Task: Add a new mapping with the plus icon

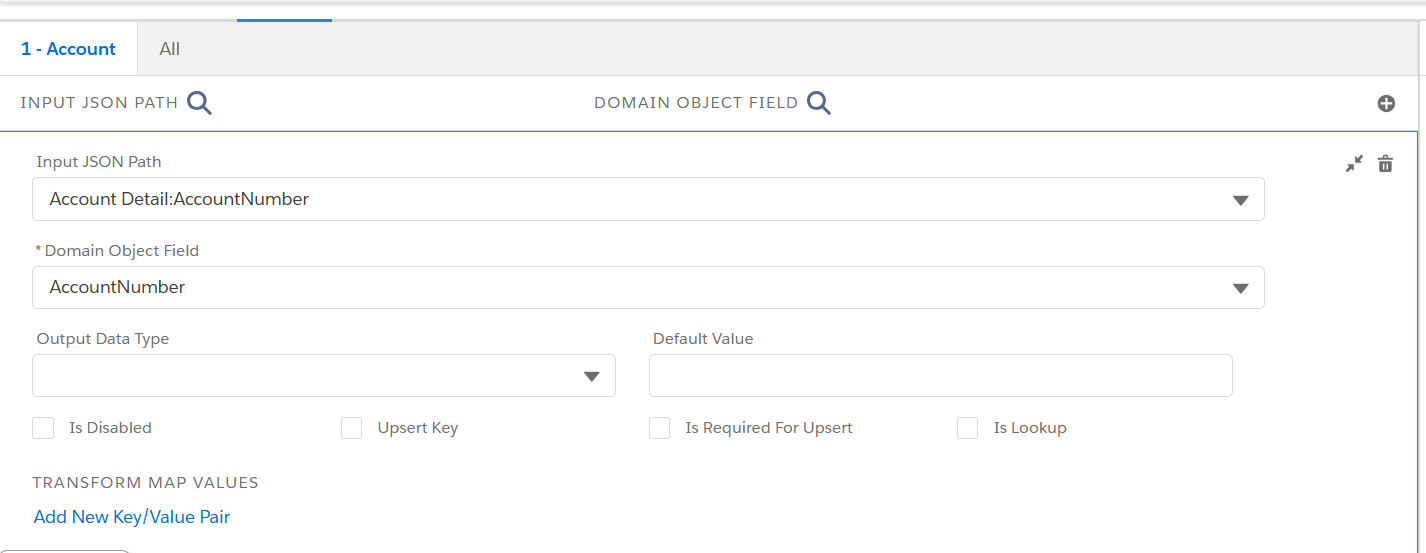Action: 1386,104
